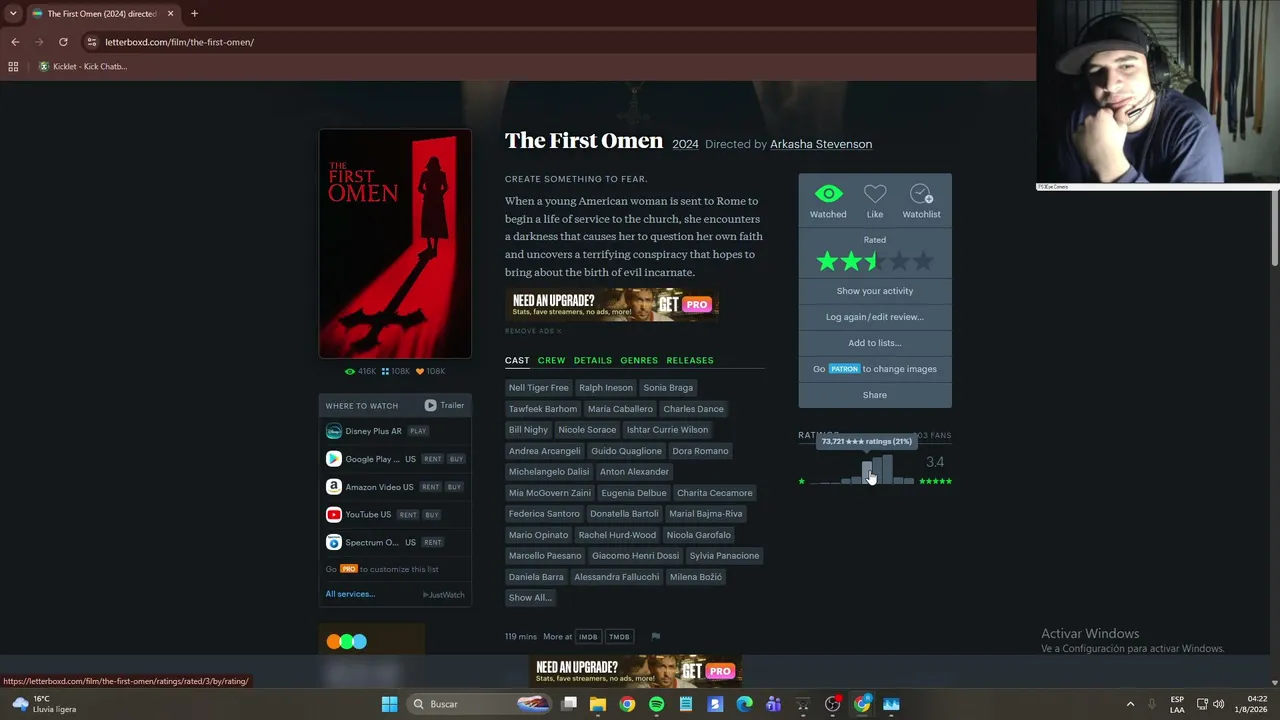Click BUY for Amazon Video US
The width and height of the screenshot is (1280, 720).
coord(454,487)
